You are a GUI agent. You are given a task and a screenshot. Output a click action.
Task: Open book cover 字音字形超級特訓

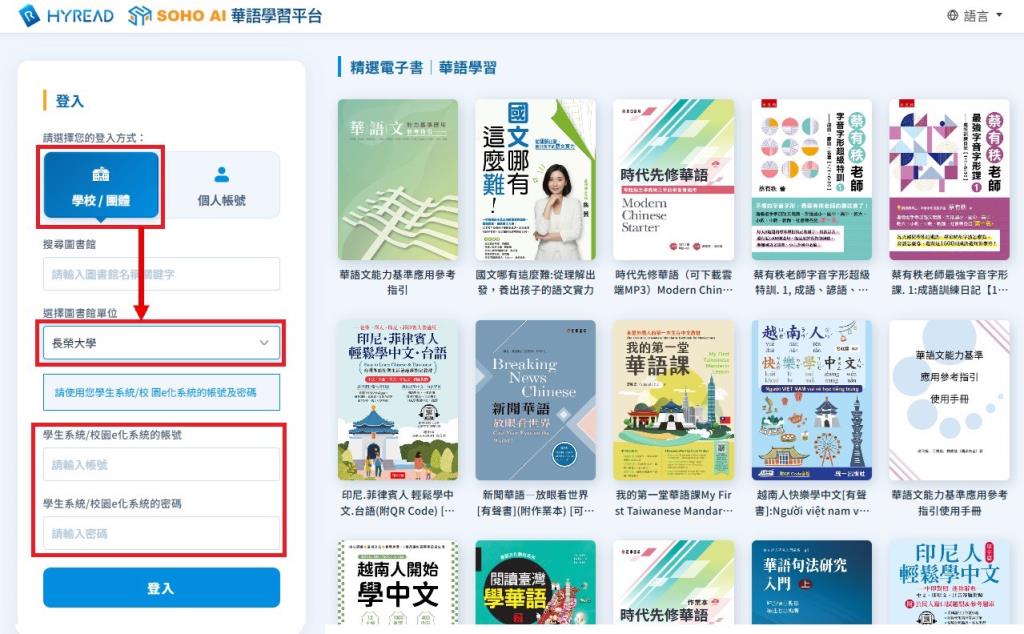812,180
